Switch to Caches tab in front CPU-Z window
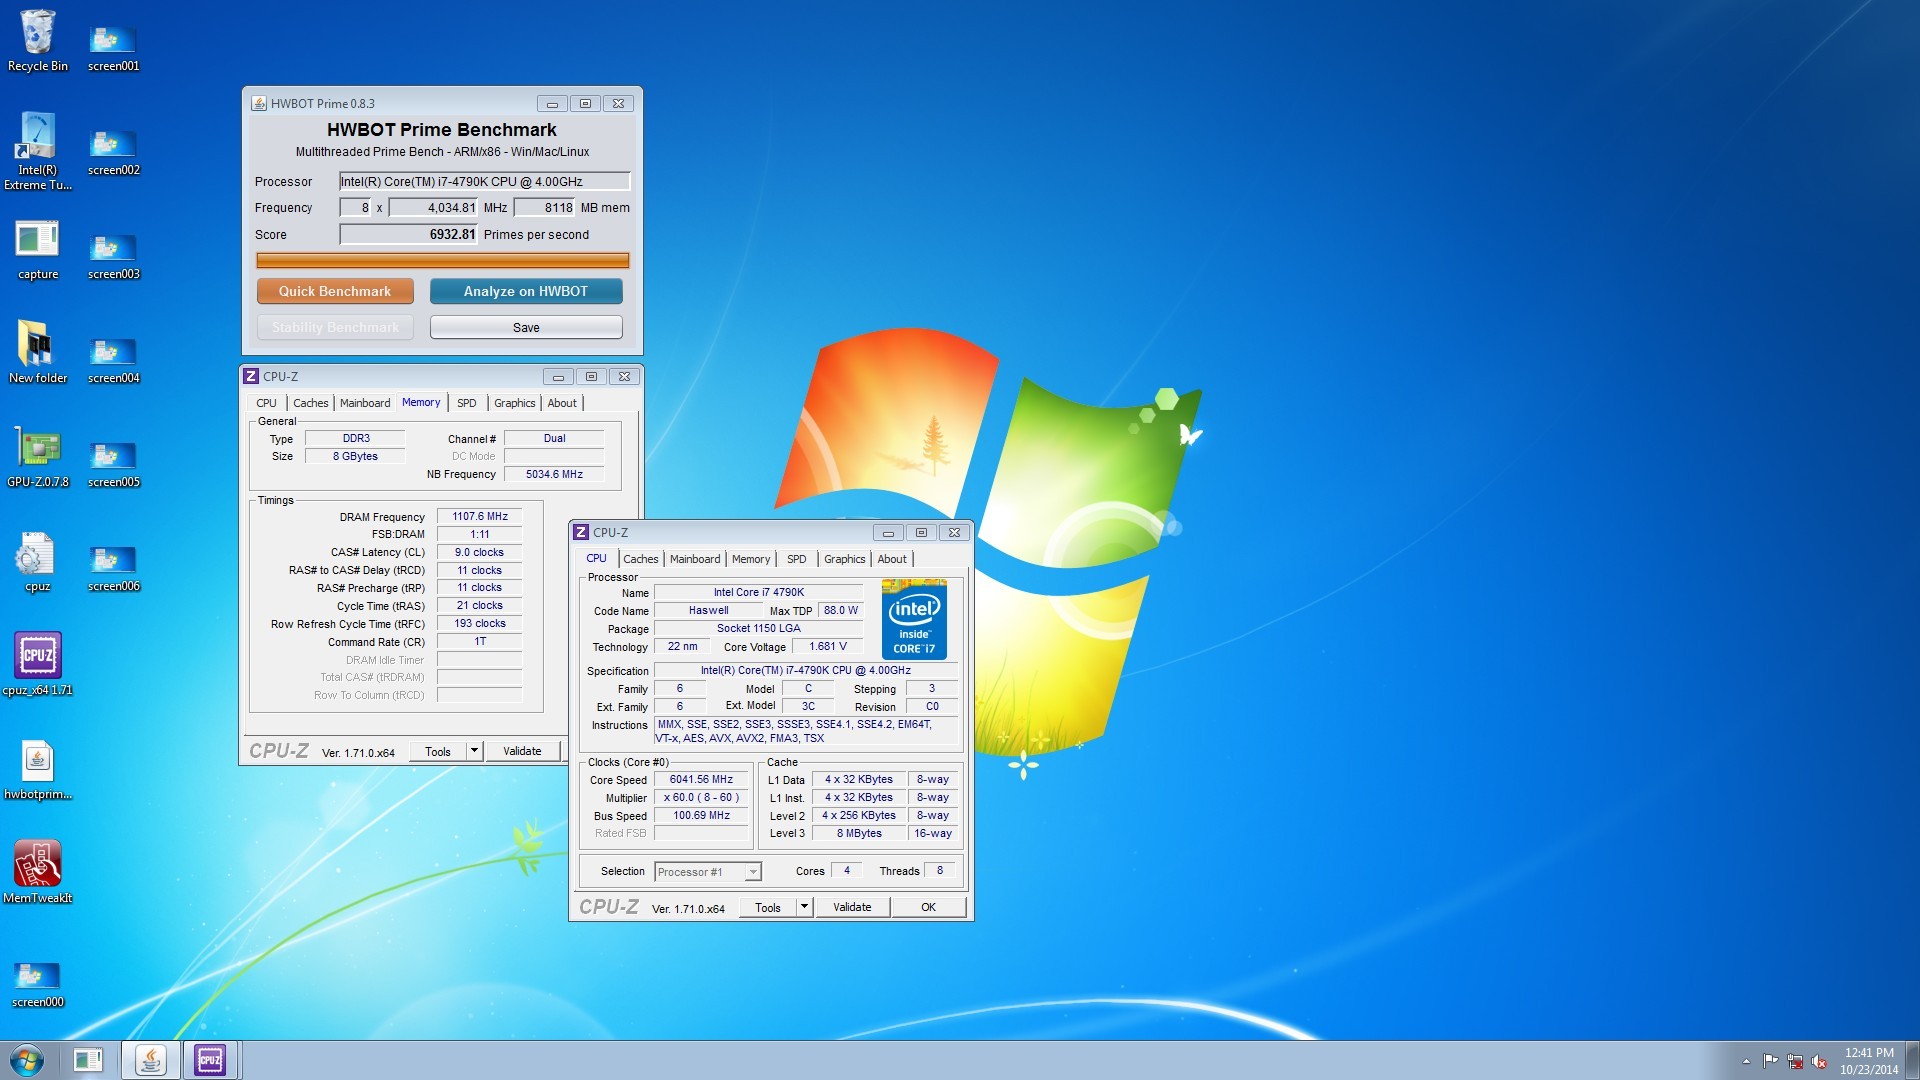The width and height of the screenshot is (1920, 1080). (x=641, y=559)
